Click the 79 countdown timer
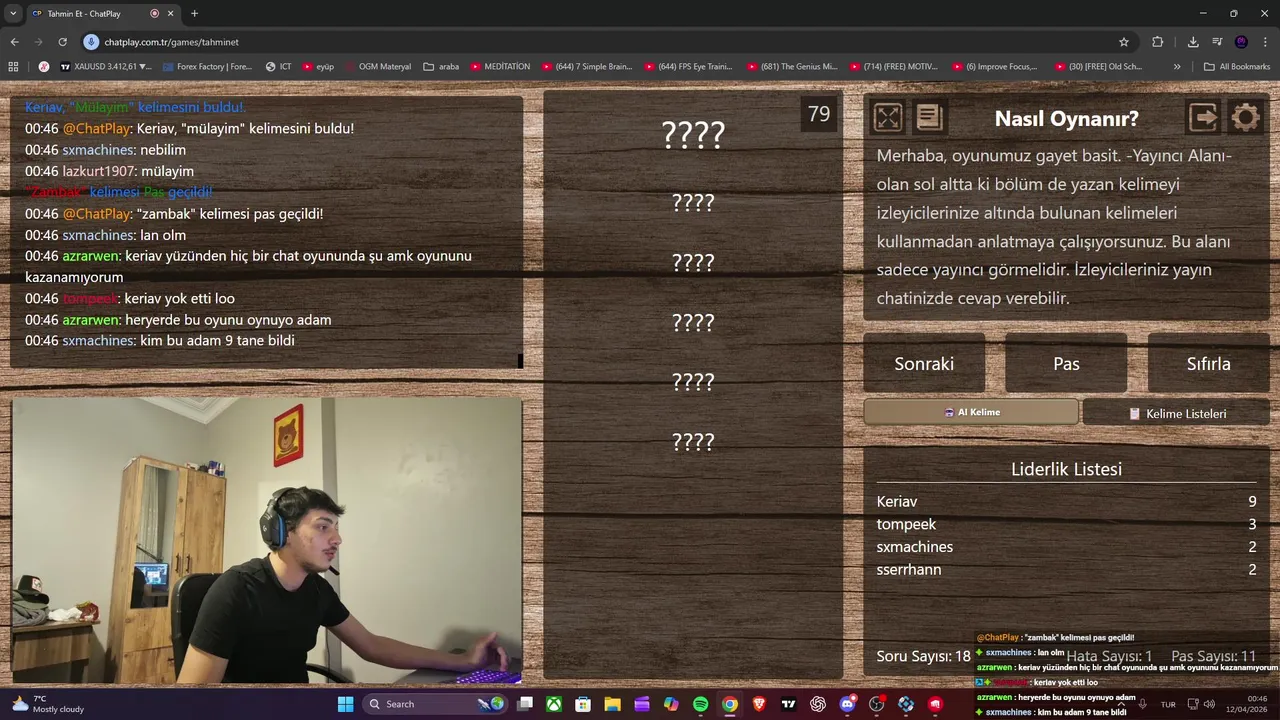The height and width of the screenshot is (720, 1280). coord(819,114)
